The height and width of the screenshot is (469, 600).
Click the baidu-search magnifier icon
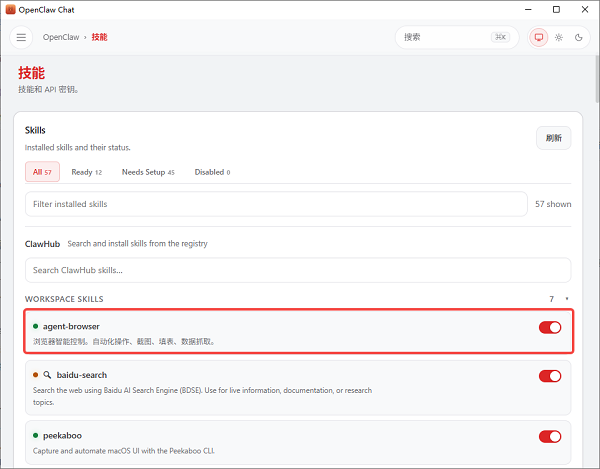pyautogui.click(x=47, y=375)
